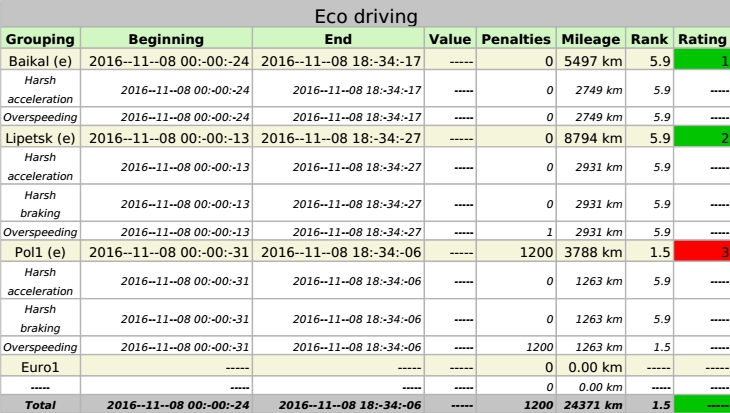Click the green rating cell for Baikal (e)
Screen dimensions: 730x413
702,59
